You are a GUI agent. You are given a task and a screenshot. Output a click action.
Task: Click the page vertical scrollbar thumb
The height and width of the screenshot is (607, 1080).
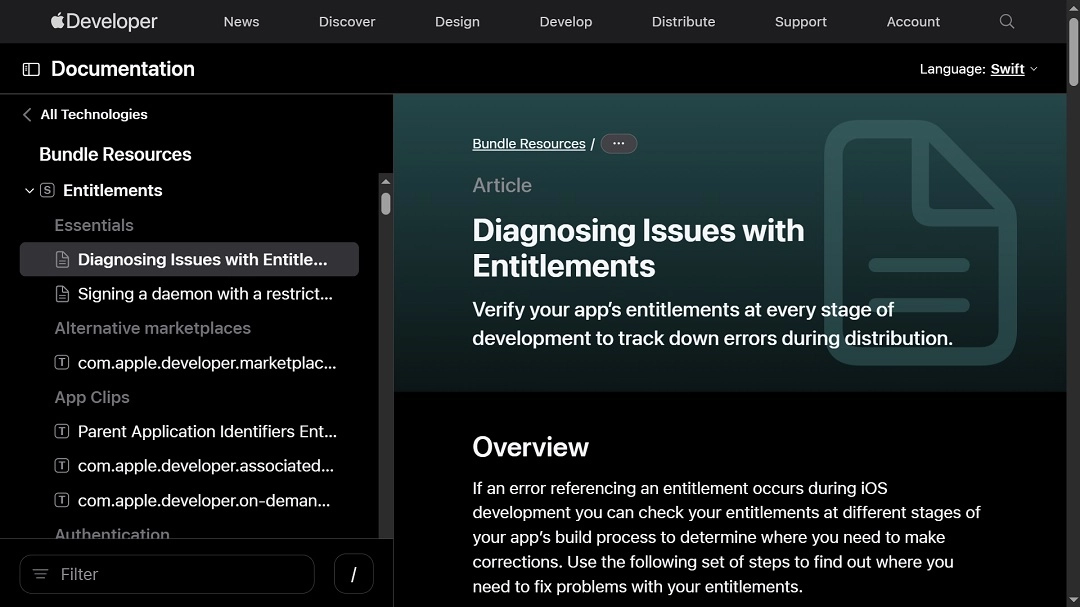[x=1073, y=52]
